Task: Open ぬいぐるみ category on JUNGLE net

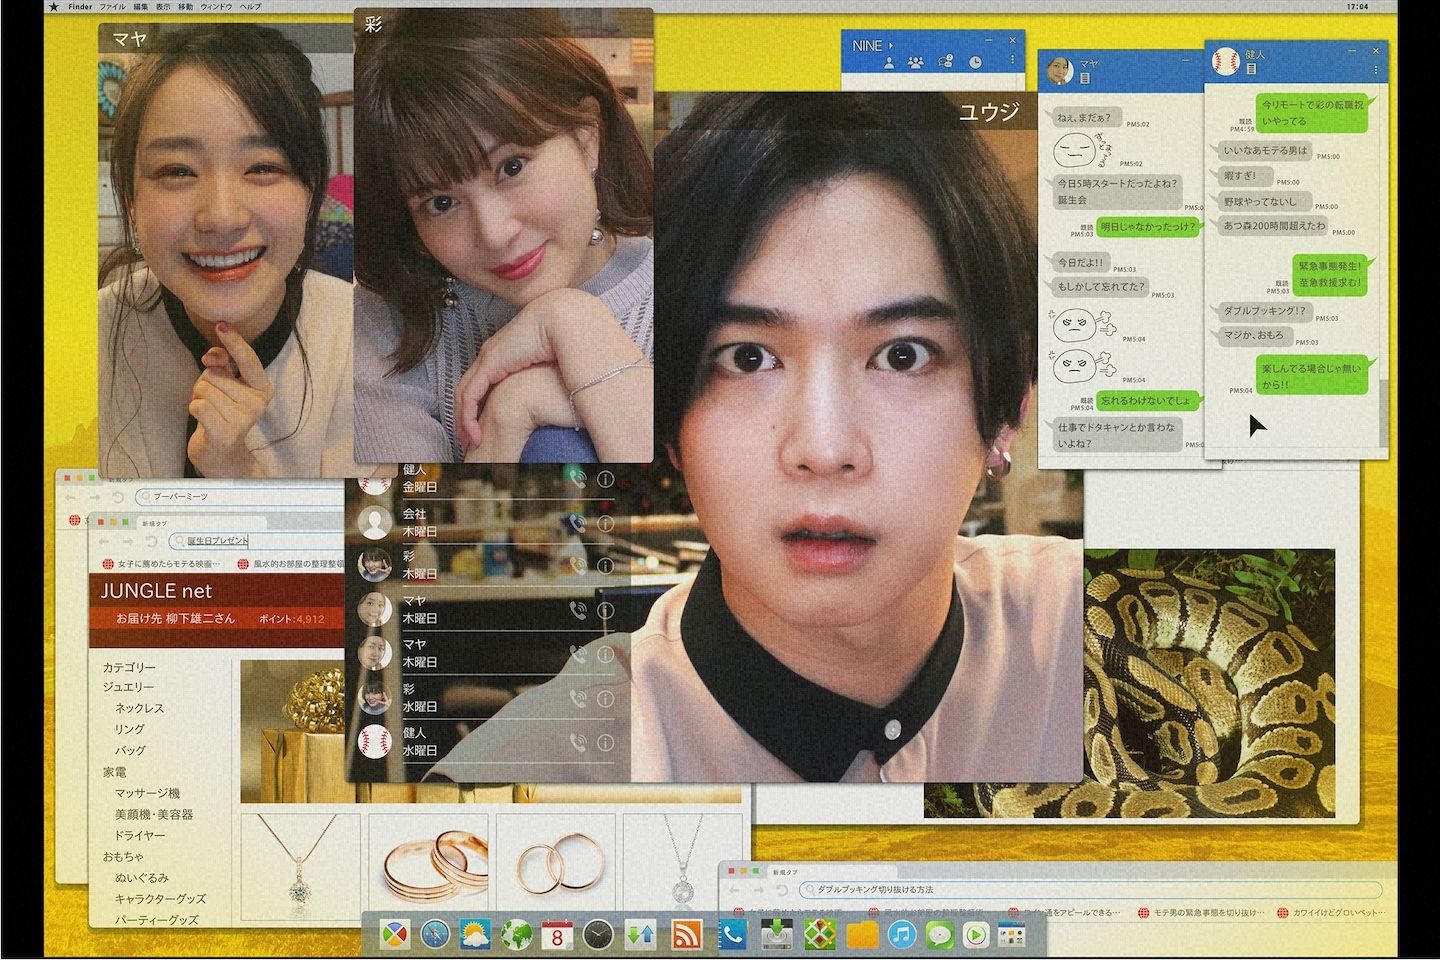Action: click(141, 878)
